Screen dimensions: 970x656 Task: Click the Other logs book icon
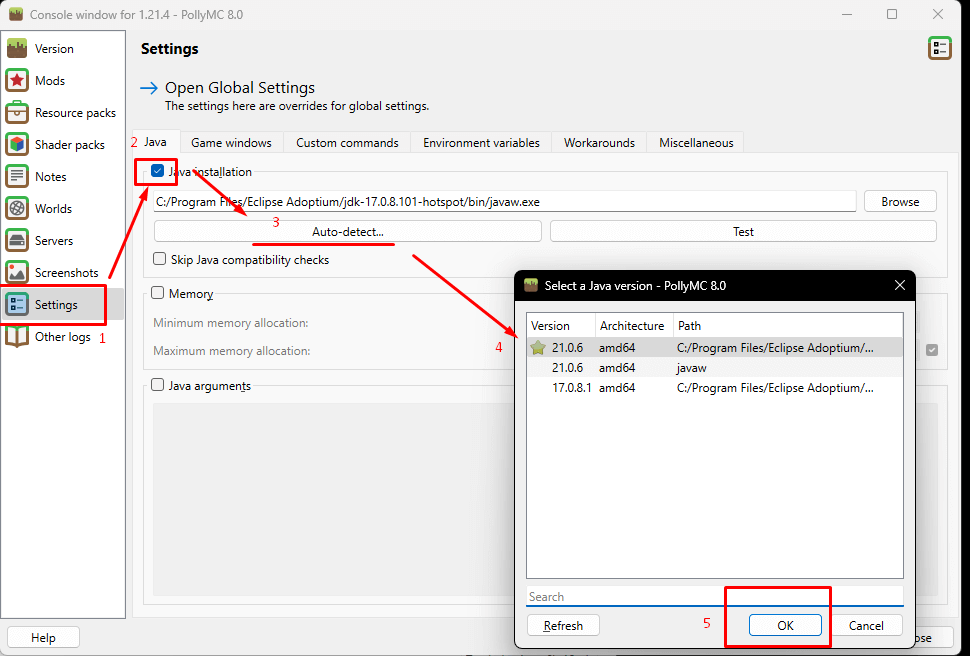point(17,337)
